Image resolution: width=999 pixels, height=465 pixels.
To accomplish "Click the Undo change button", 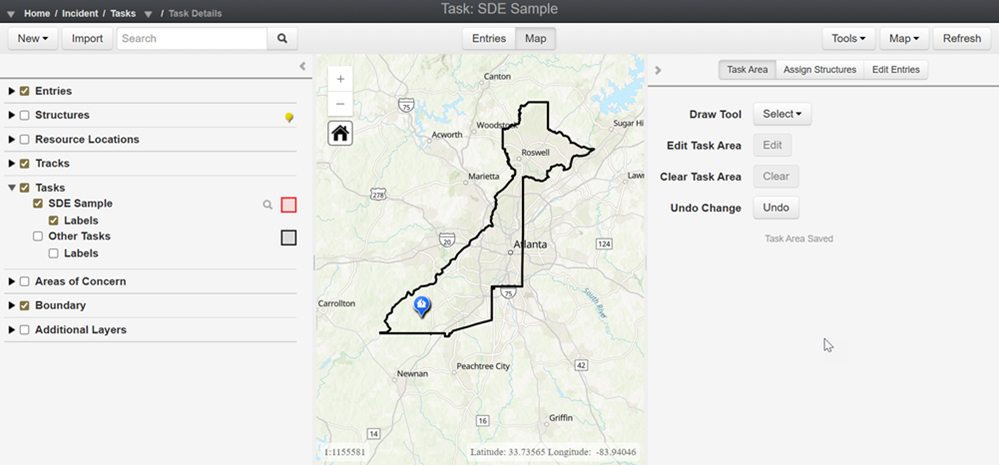I will point(776,208).
